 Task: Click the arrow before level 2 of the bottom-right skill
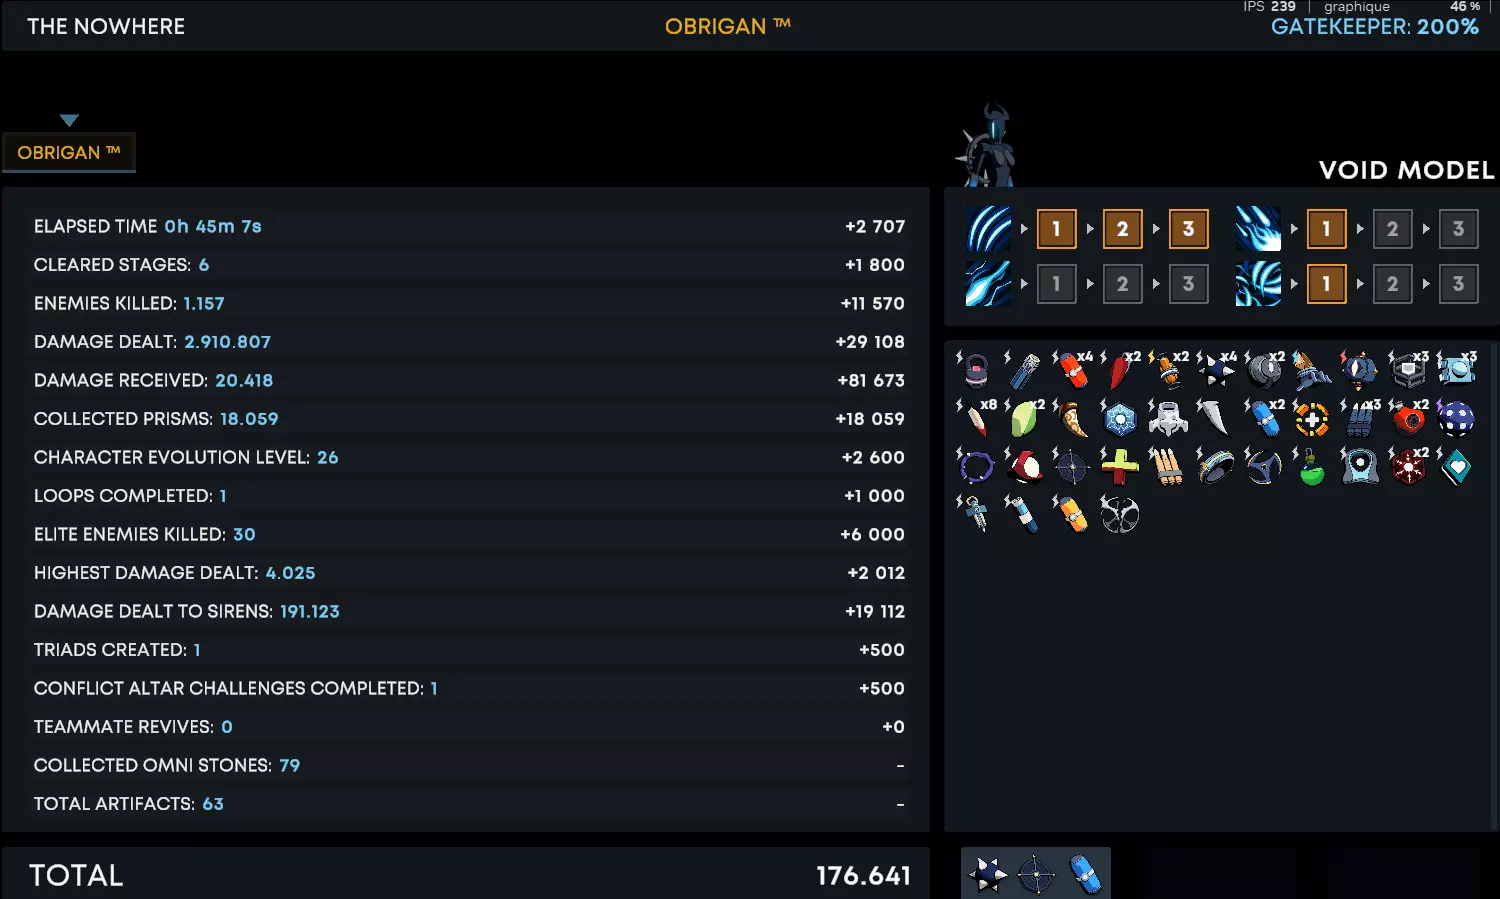[1360, 284]
